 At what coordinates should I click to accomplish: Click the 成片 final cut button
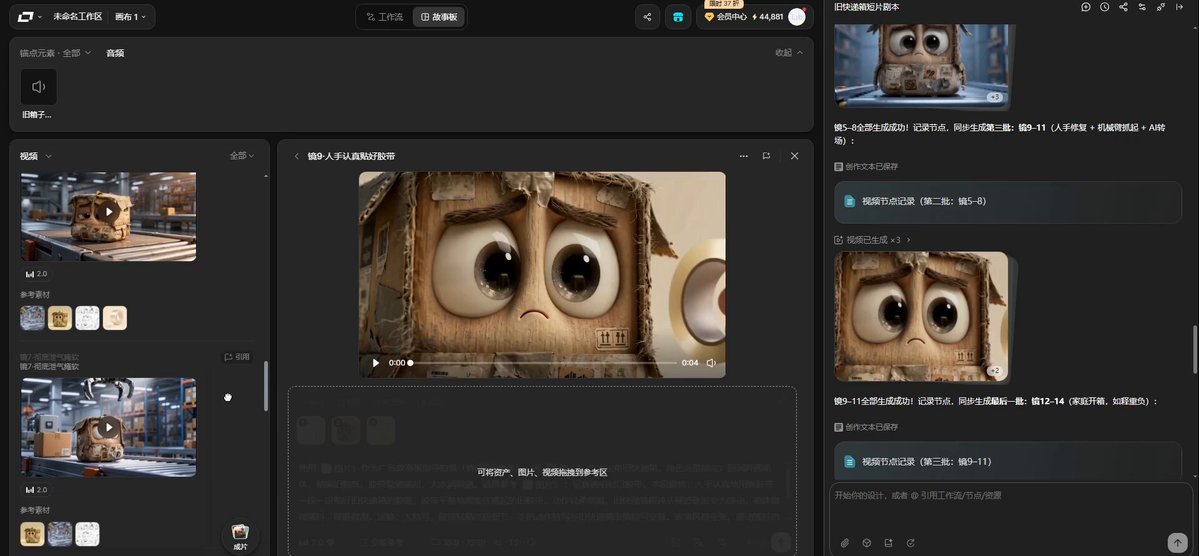[x=240, y=536]
